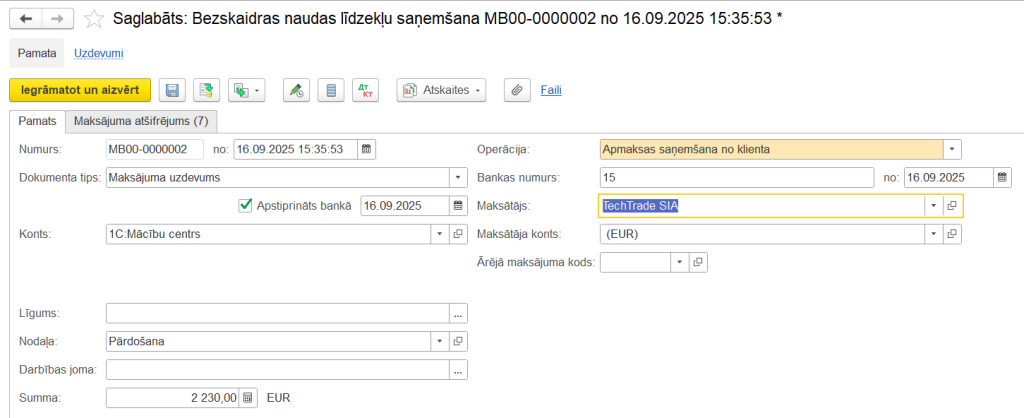Show Dt/Kt accounting entries

[365, 90]
